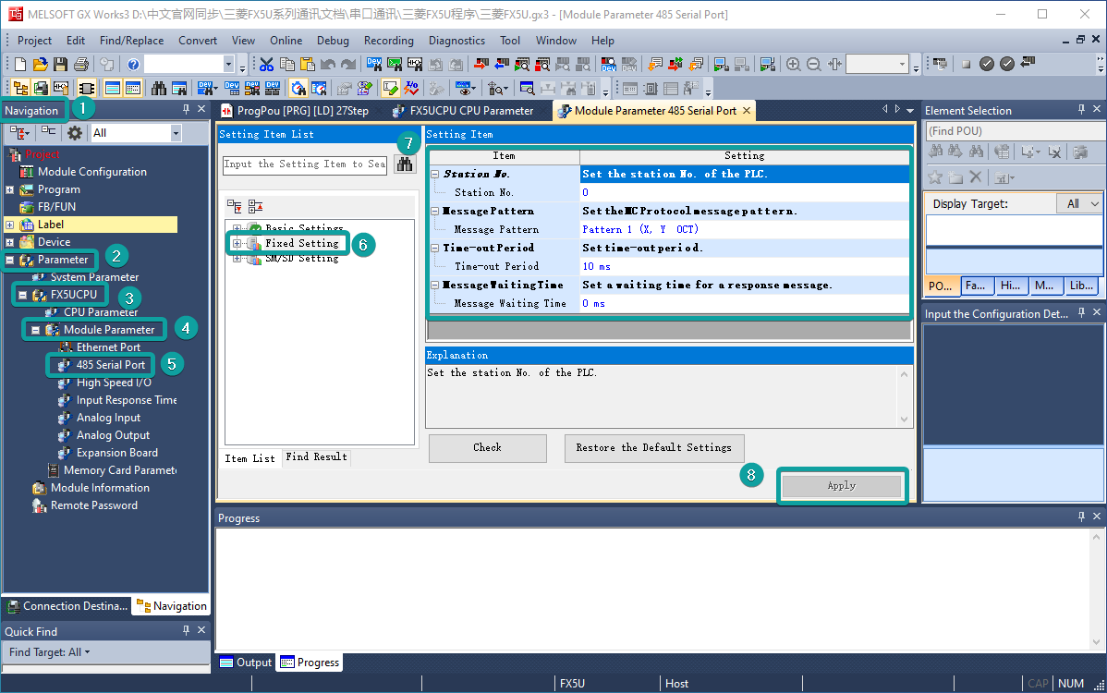Click the Open project folder icon
Viewport: 1107px width, 693px height.
coord(42,64)
